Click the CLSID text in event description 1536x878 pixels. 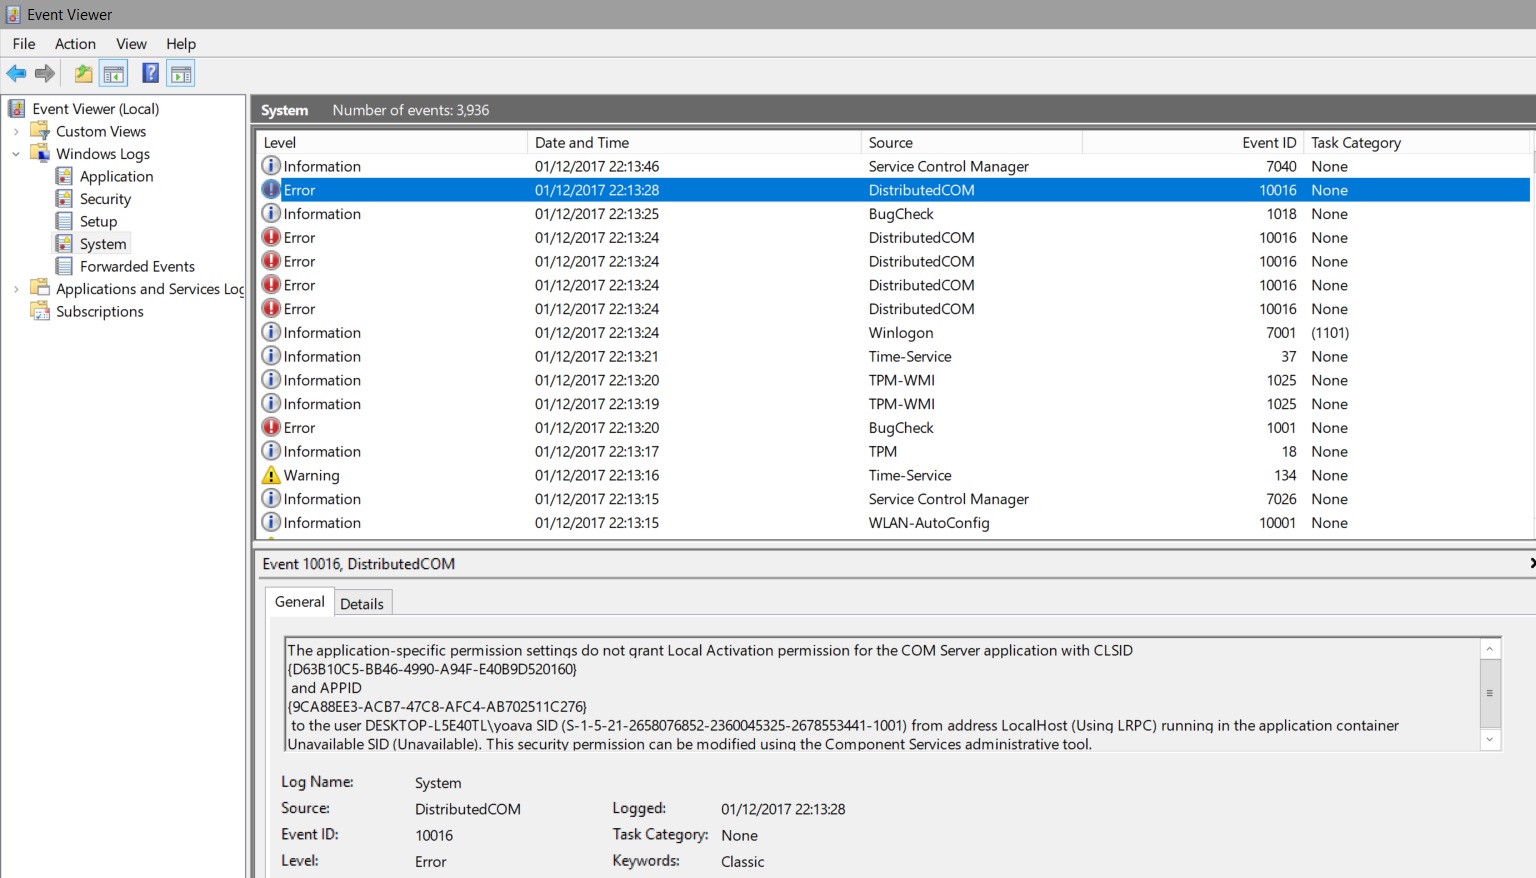[x=432, y=669]
